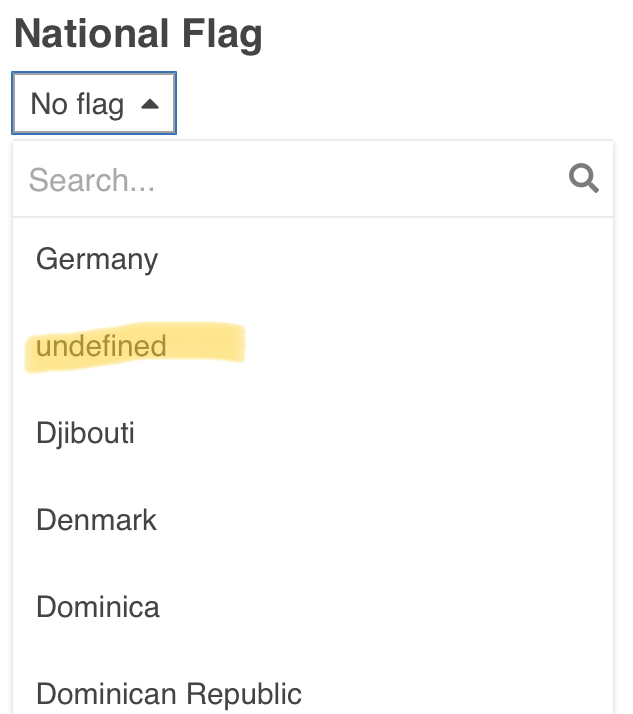Click the Germany list row
The width and height of the screenshot is (633, 714).
pos(313,259)
